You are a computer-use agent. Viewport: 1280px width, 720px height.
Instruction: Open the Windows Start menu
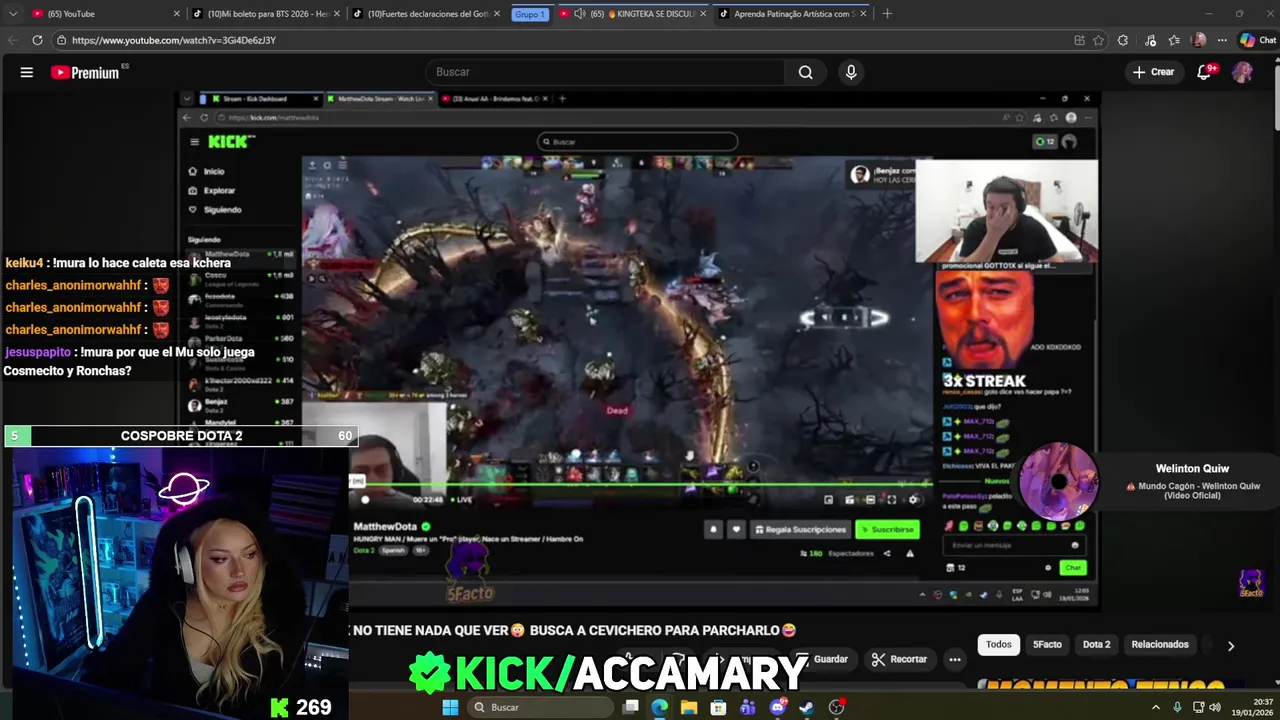pyautogui.click(x=450, y=707)
